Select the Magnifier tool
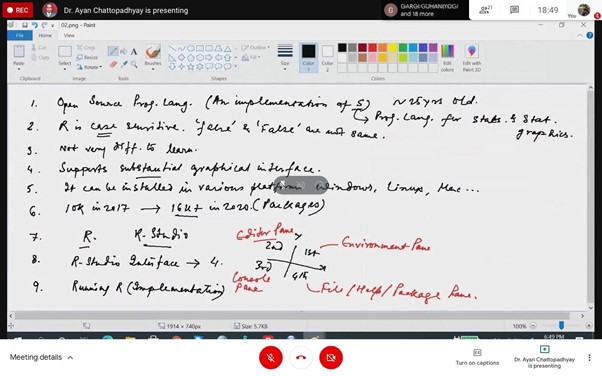Viewport: 602px width, 376px height. 134,65
